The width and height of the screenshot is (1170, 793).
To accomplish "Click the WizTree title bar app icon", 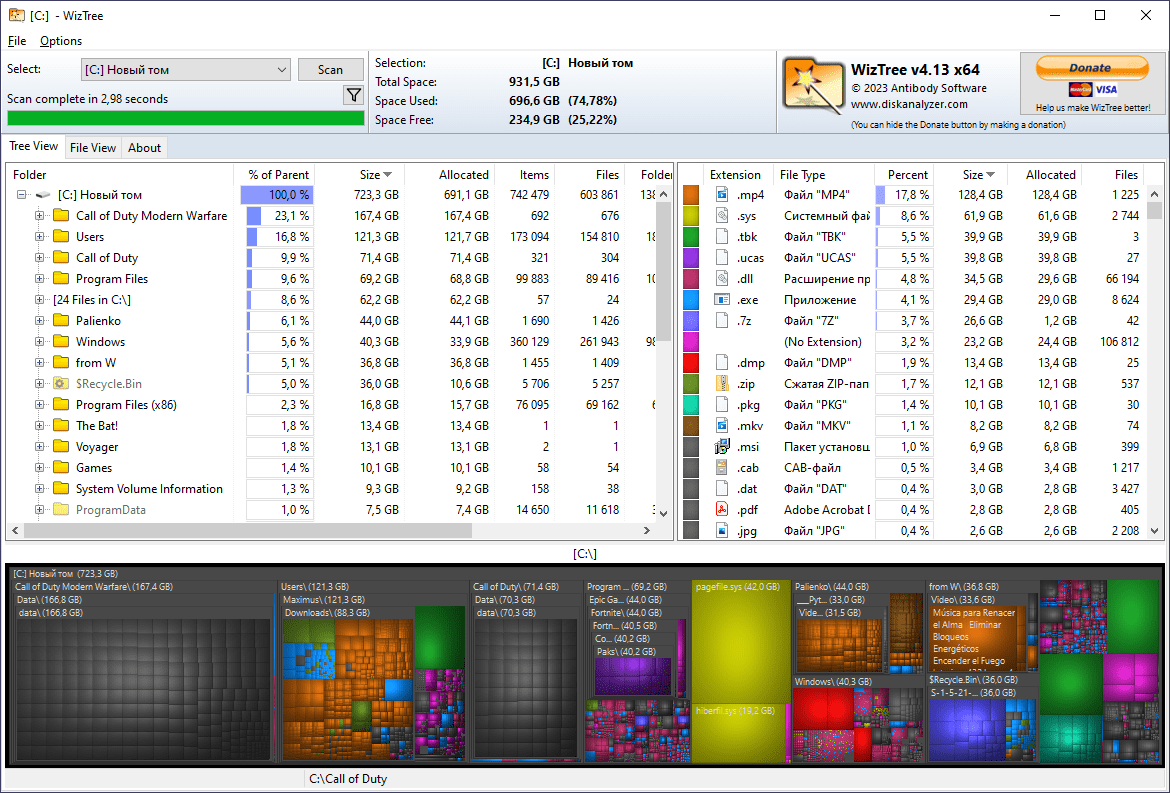I will (16, 15).
